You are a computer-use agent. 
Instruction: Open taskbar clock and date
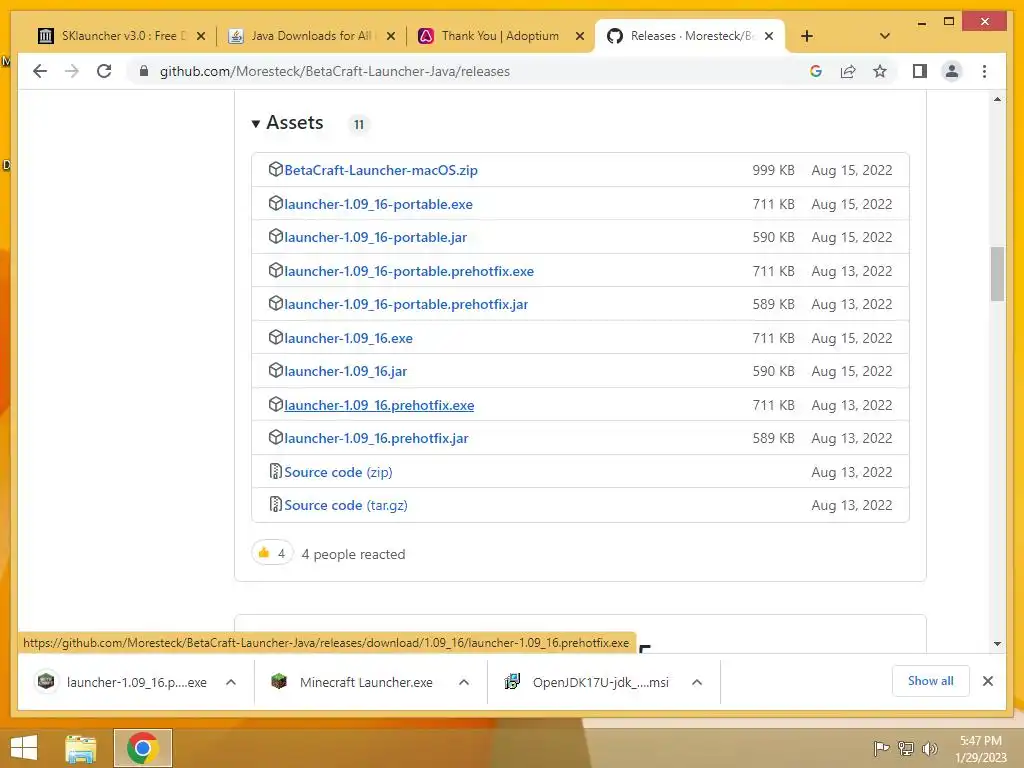(980, 749)
